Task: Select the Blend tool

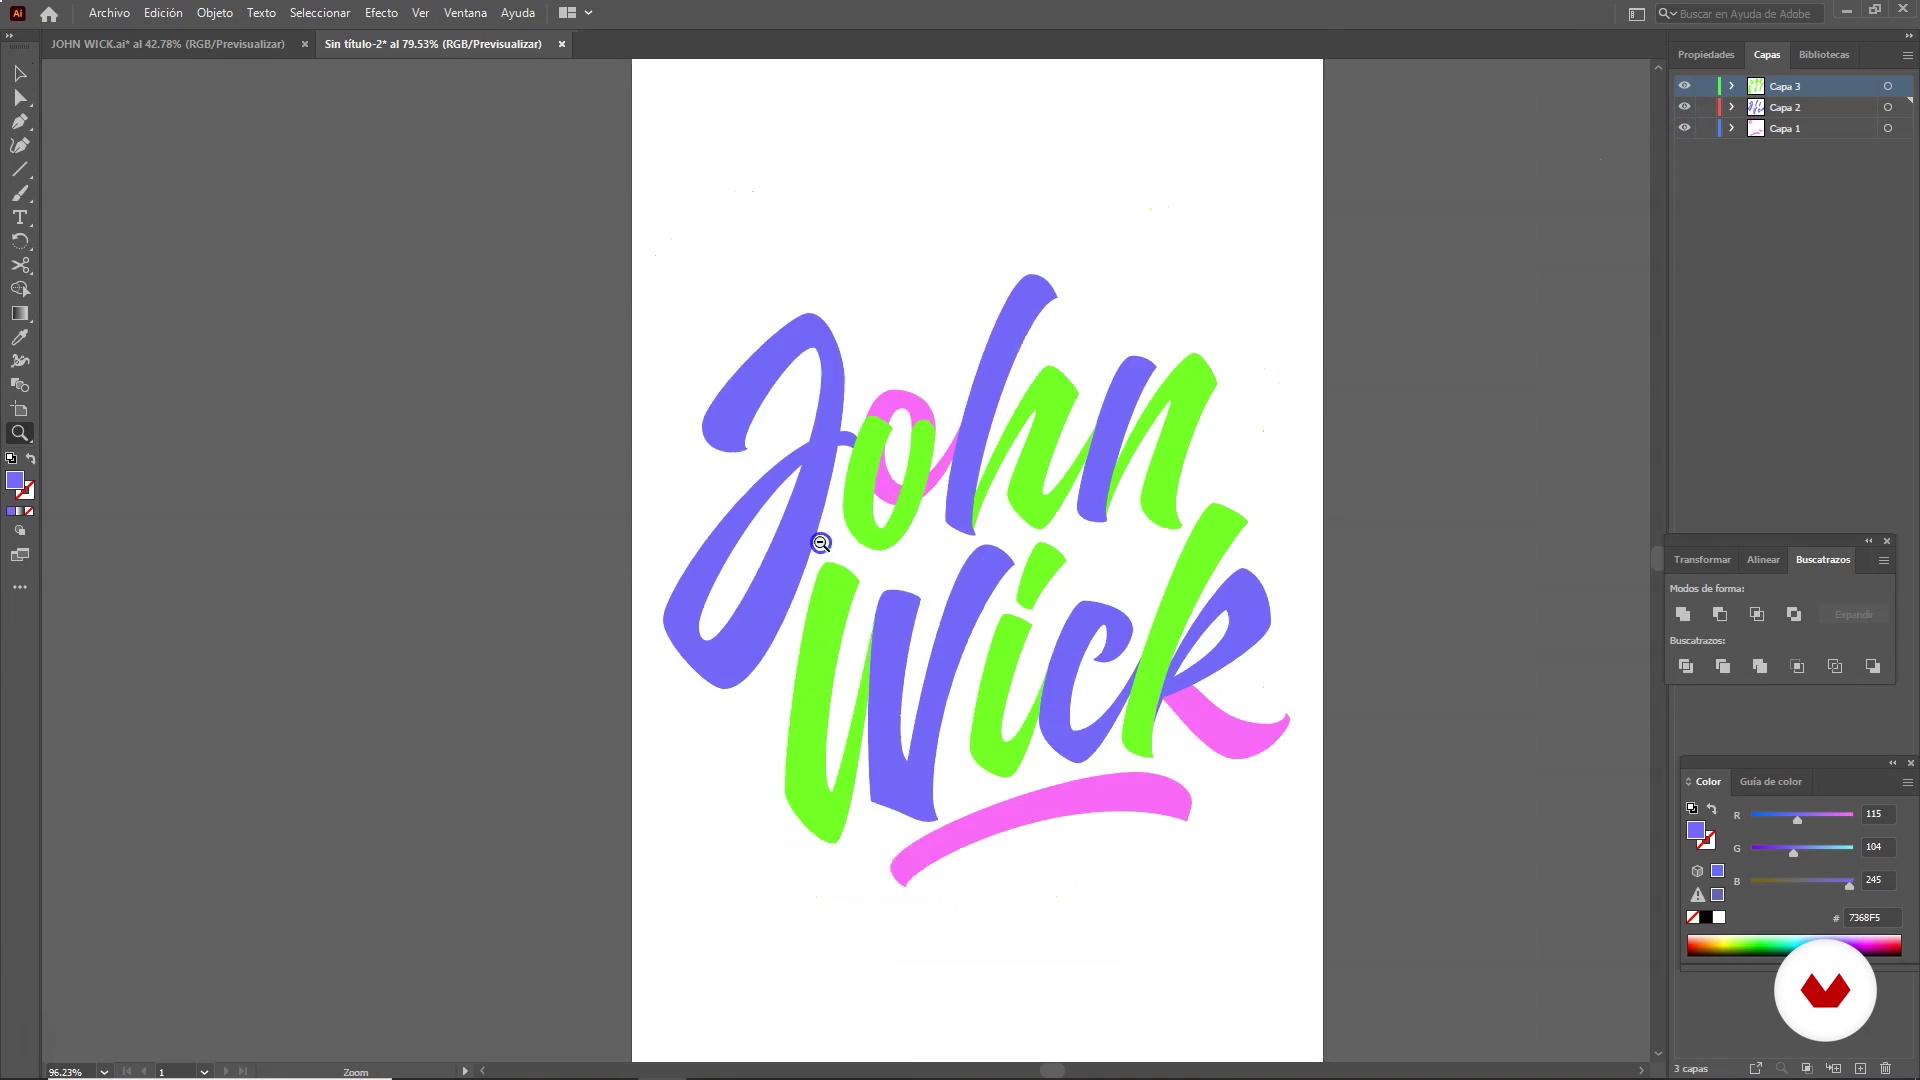Action: click(20, 386)
